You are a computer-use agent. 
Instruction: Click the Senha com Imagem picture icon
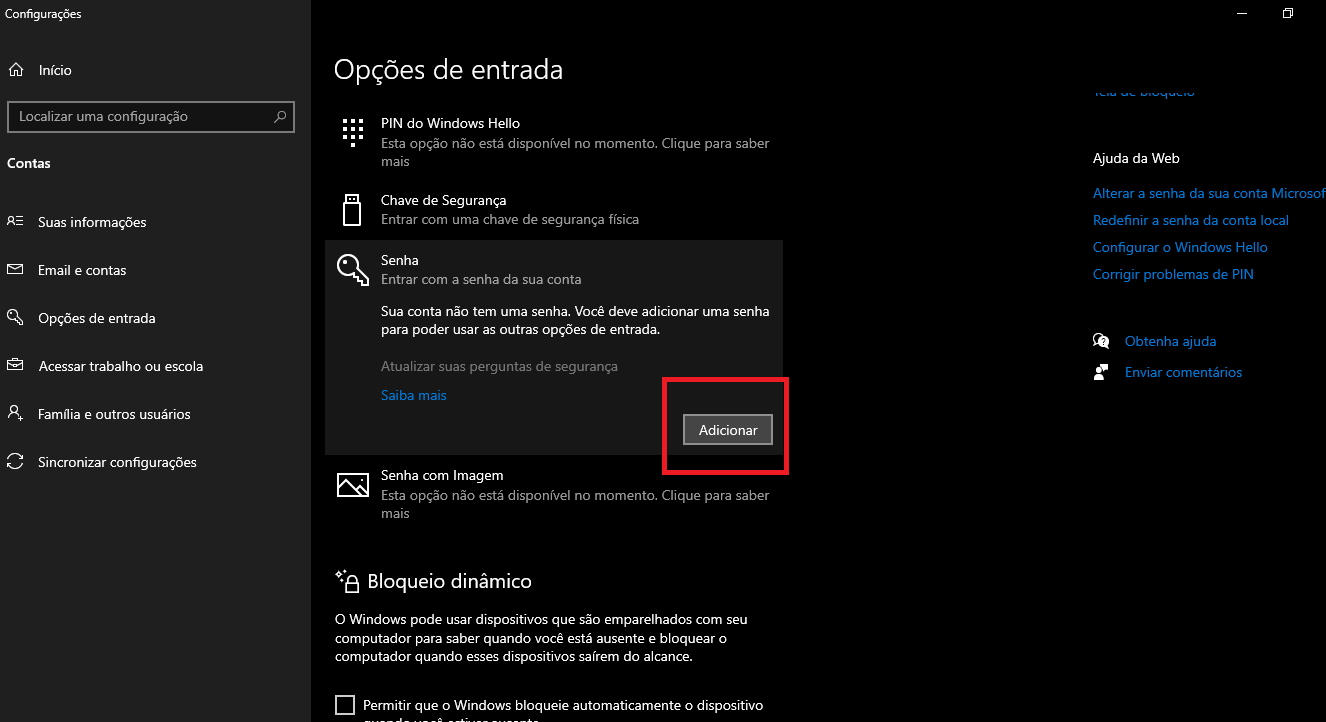(352, 484)
